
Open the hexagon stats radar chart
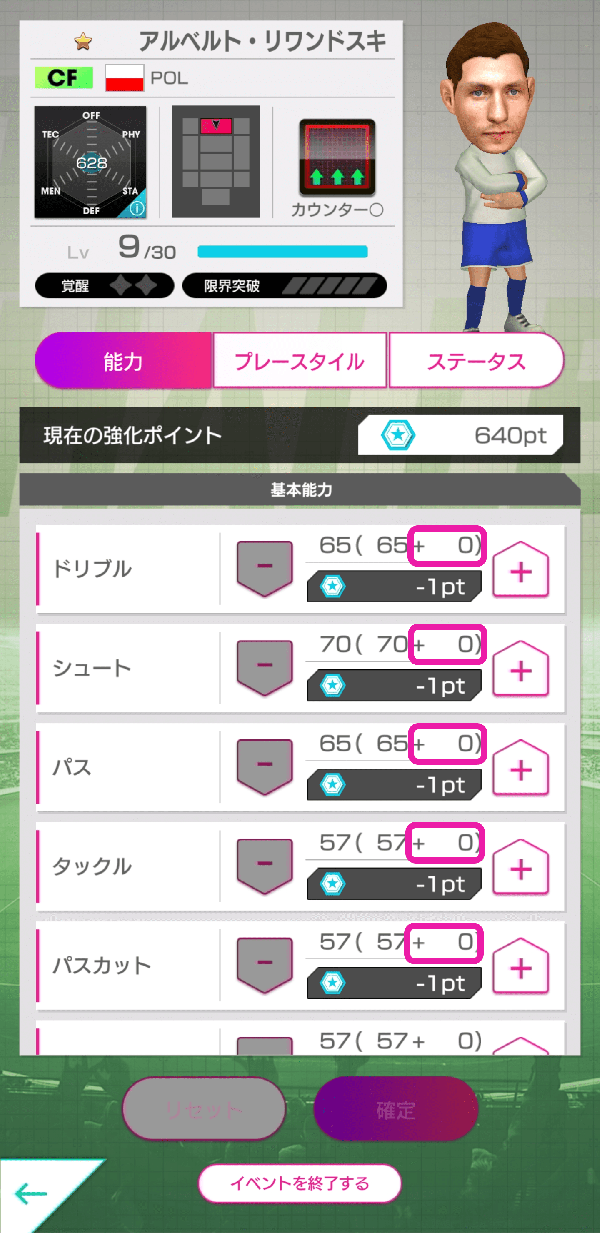click(91, 162)
